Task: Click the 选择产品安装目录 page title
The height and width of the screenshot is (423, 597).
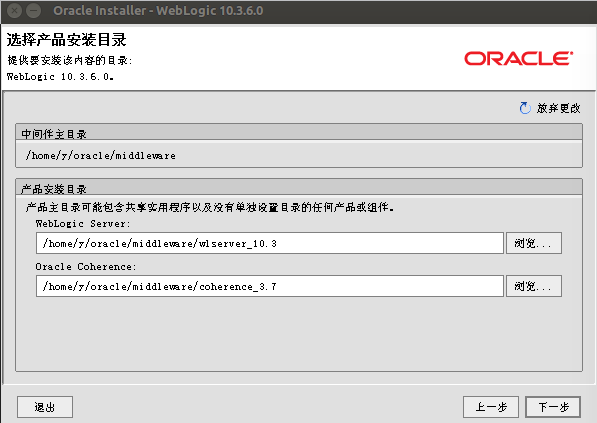Action: [66, 40]
